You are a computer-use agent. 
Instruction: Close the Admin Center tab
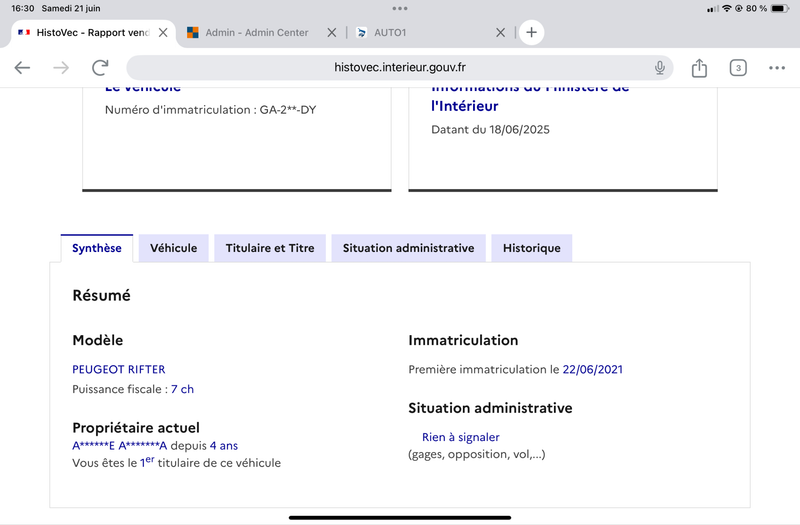[x=332, y=33]
